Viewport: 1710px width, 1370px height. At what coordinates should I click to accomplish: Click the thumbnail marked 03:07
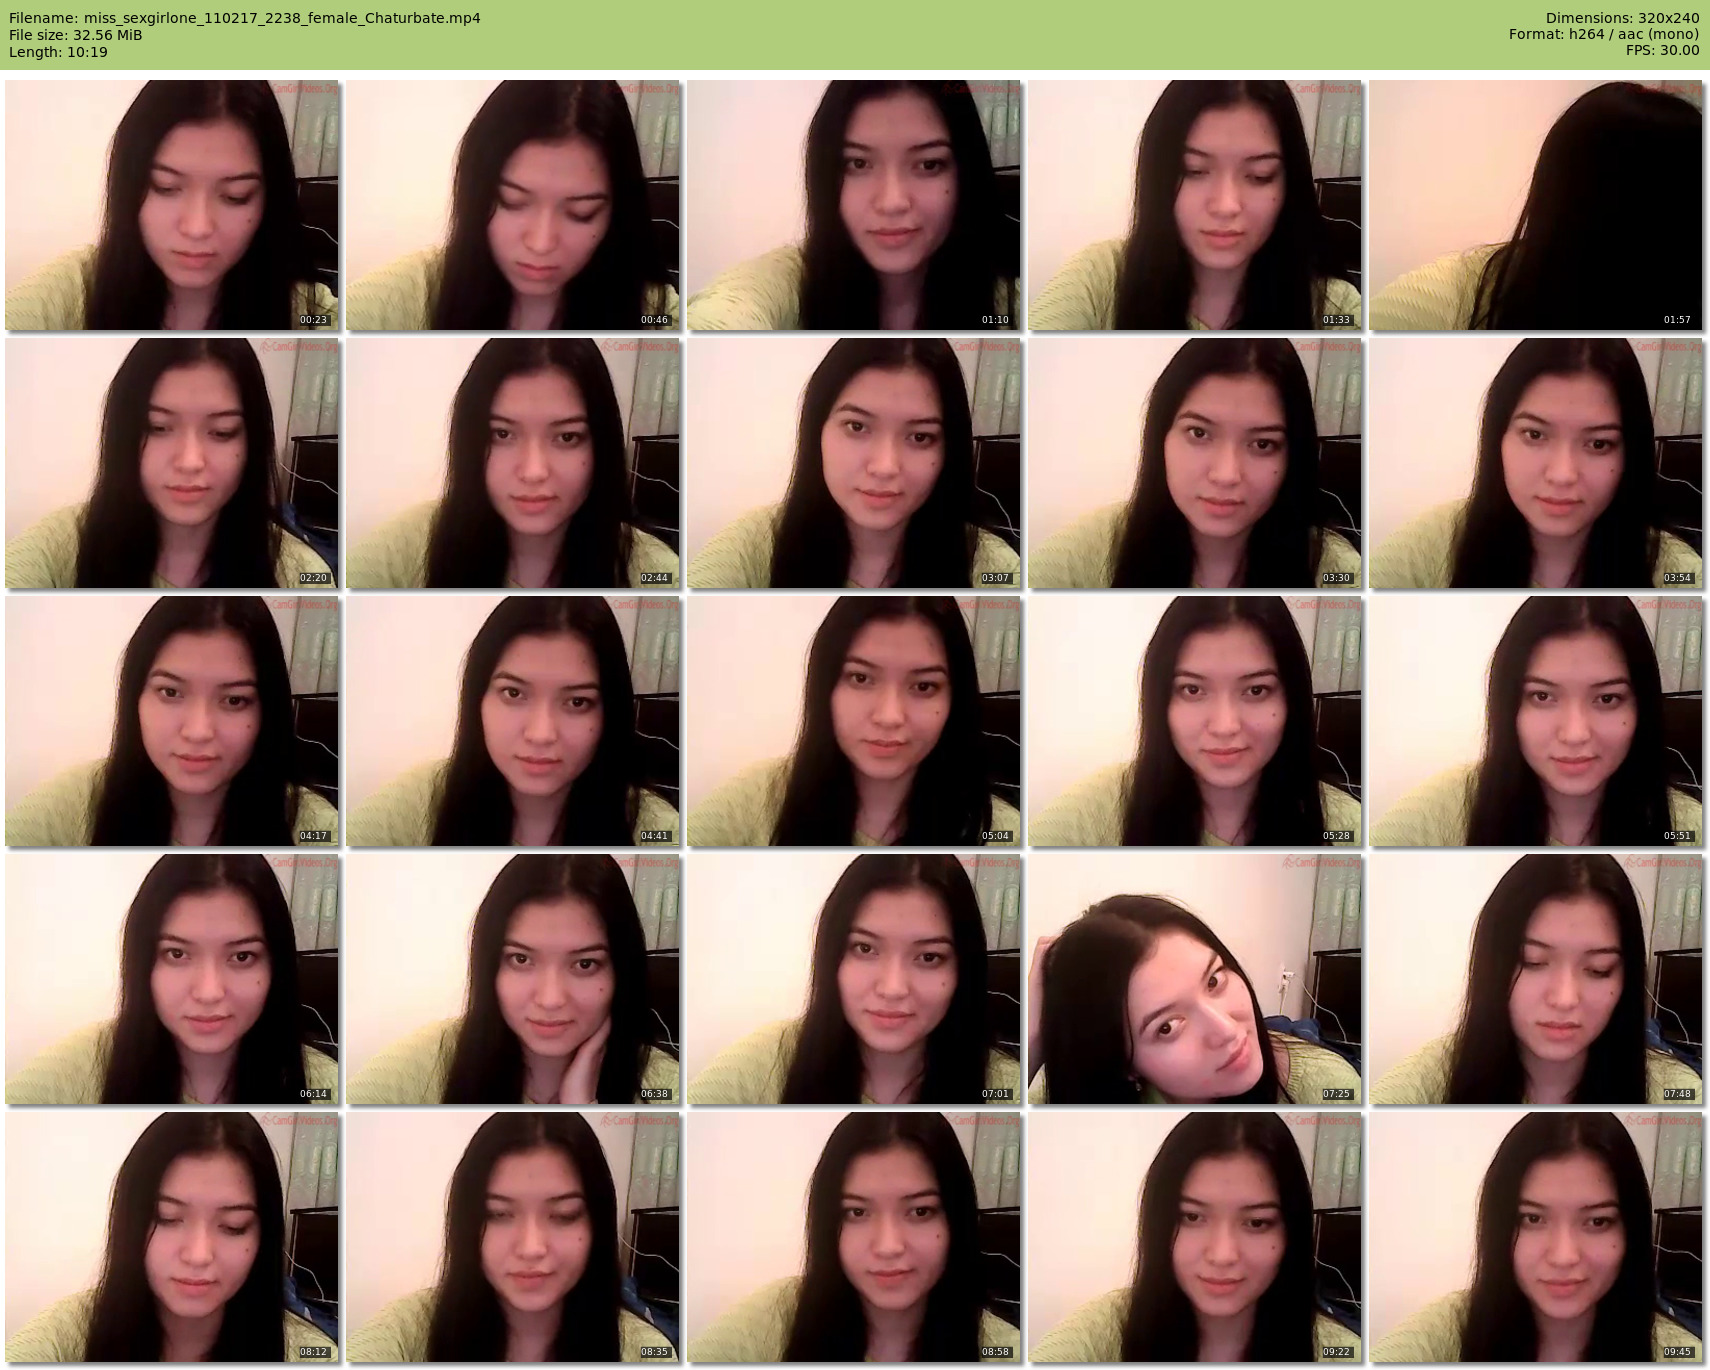[x=854, y=463]
